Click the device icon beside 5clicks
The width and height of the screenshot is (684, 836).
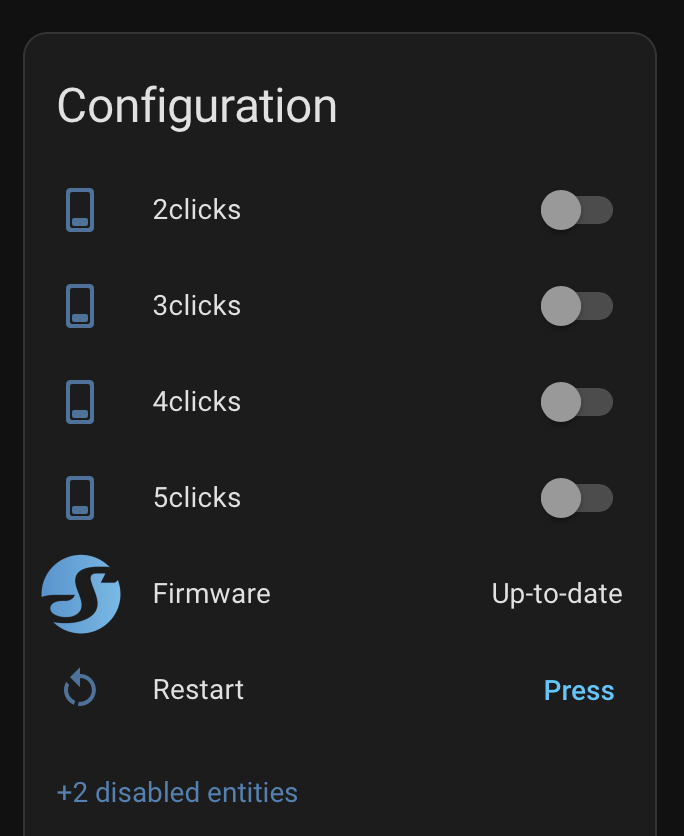click(80, 498)
